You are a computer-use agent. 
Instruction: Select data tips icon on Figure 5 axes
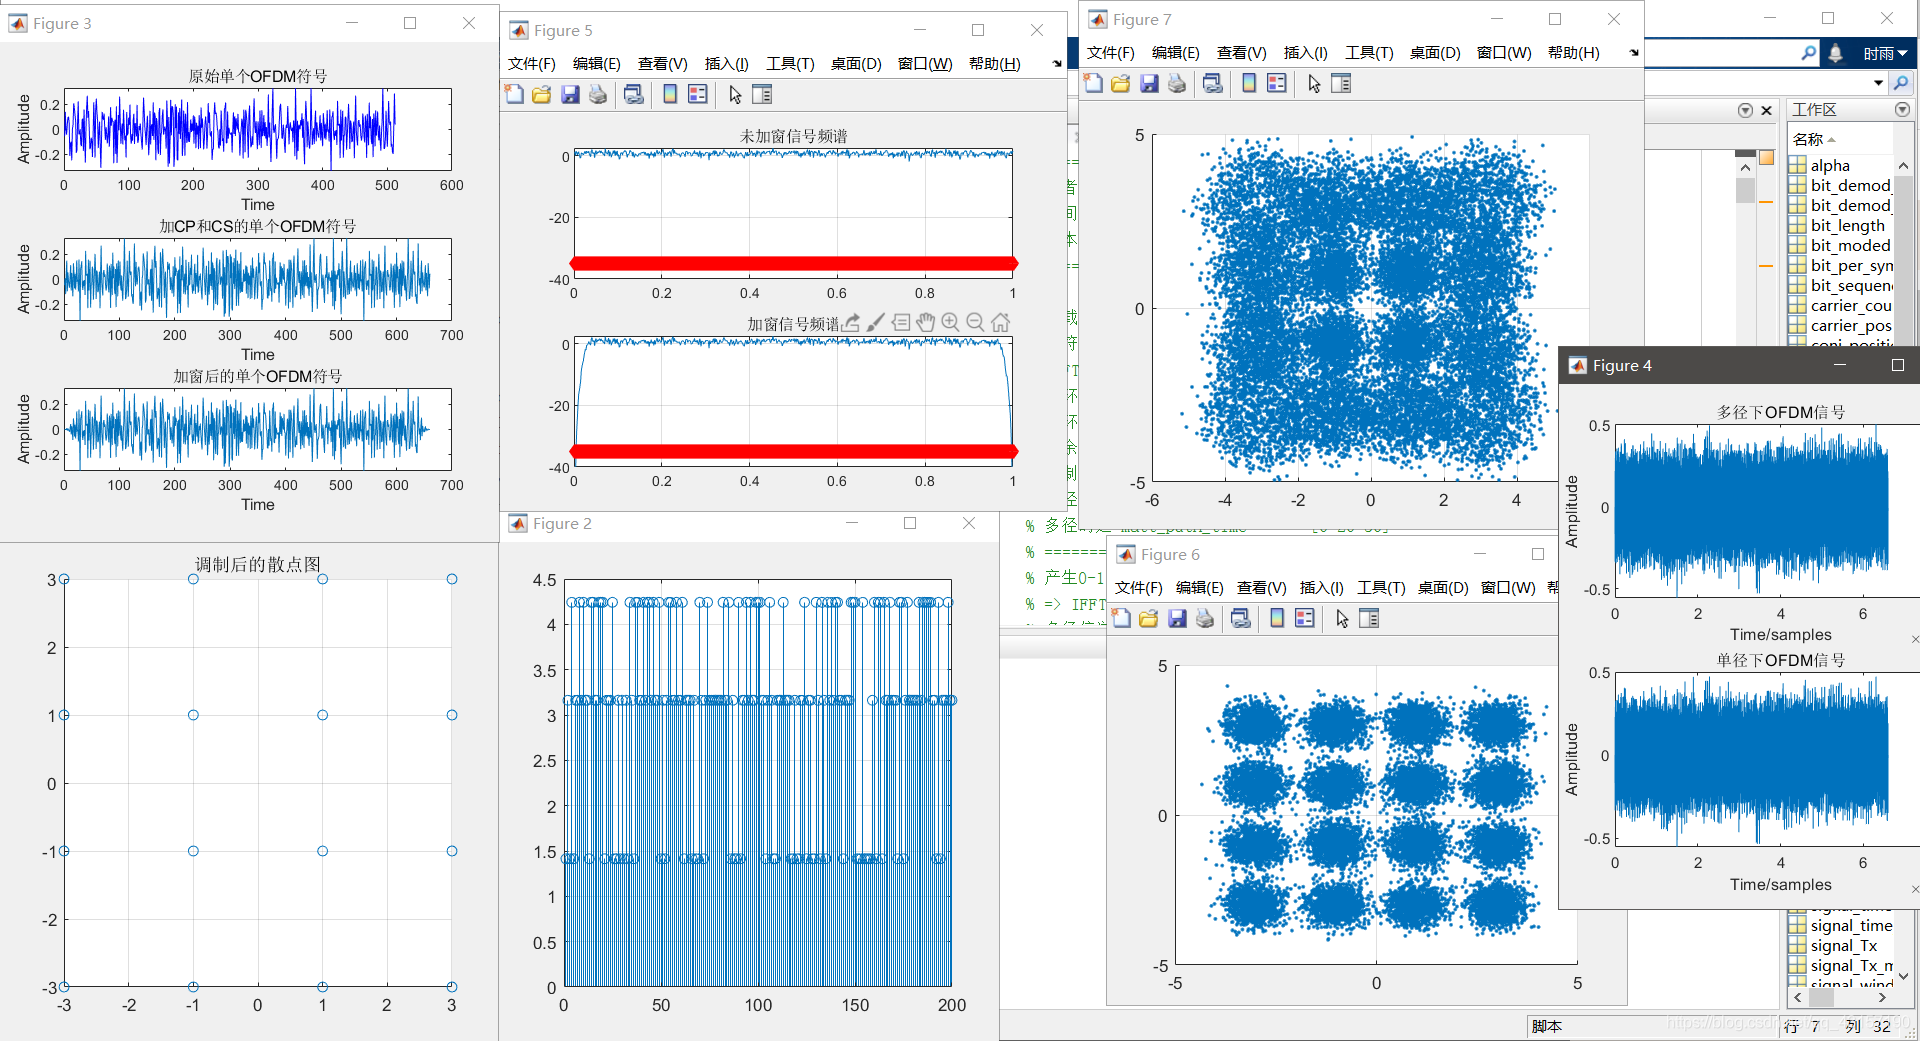click(901, 322)
